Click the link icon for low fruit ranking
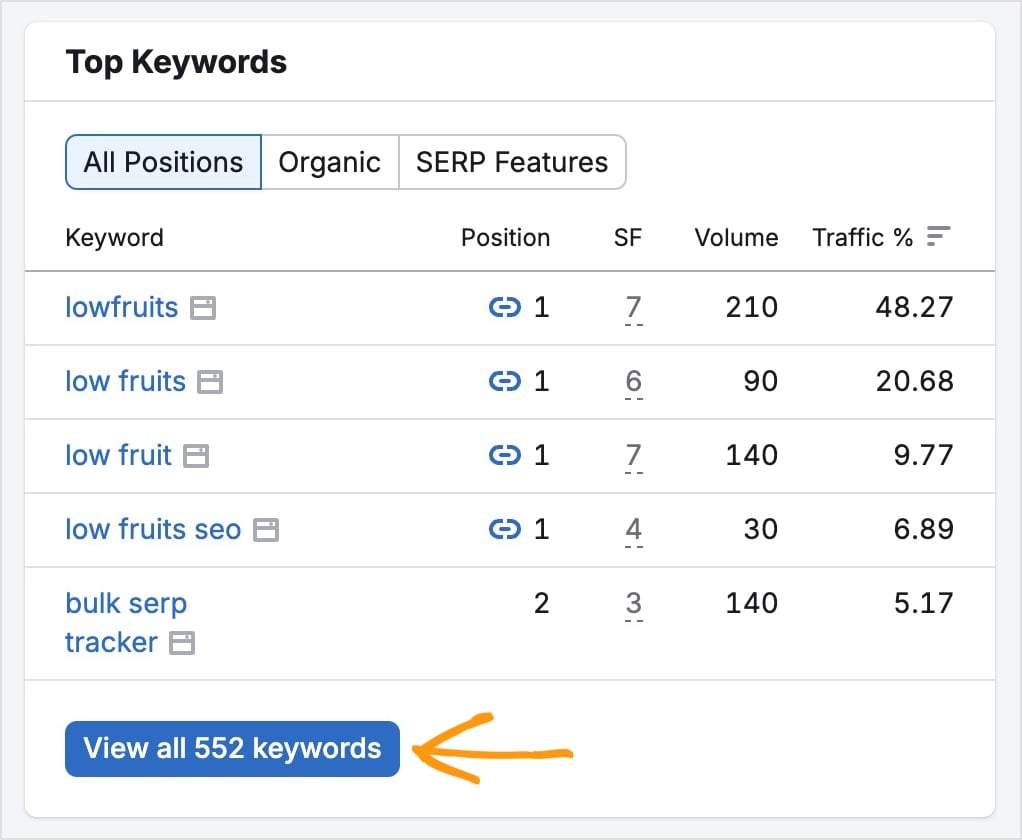Viewport: 1022px width, 840px height. click(x=505, y=456)
